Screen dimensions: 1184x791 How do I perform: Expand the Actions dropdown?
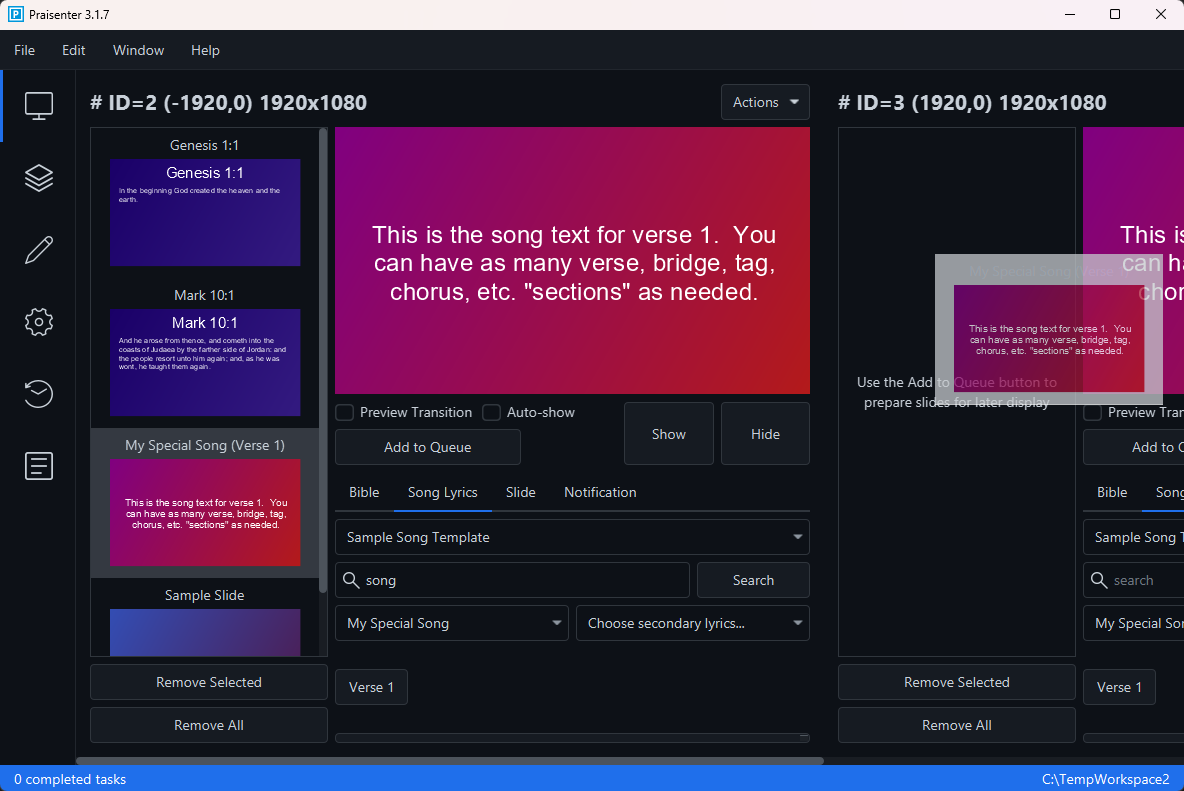765,102
